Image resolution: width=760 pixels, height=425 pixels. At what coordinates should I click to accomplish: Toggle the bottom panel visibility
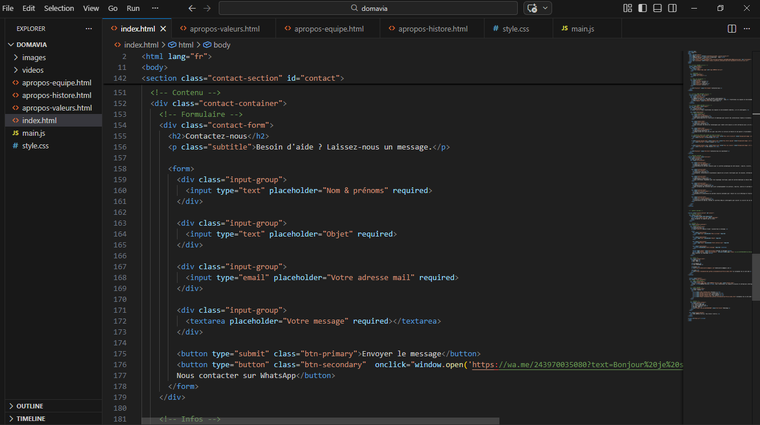click(657, 8)
